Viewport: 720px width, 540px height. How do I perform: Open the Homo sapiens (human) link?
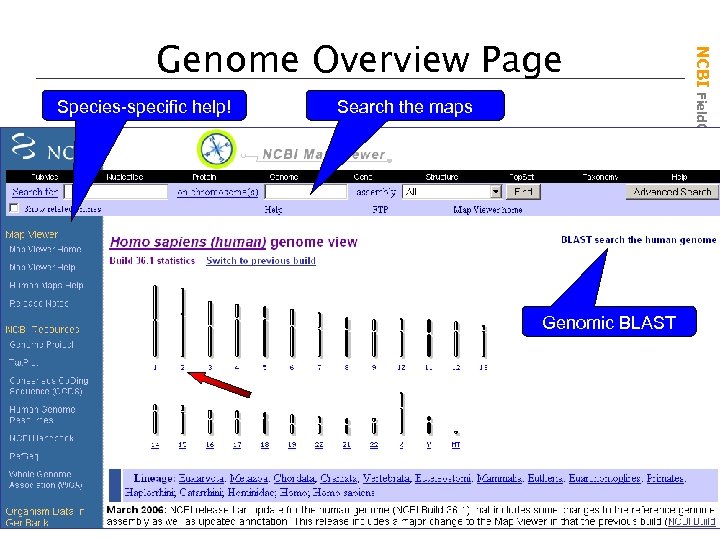tap(188, 242)
